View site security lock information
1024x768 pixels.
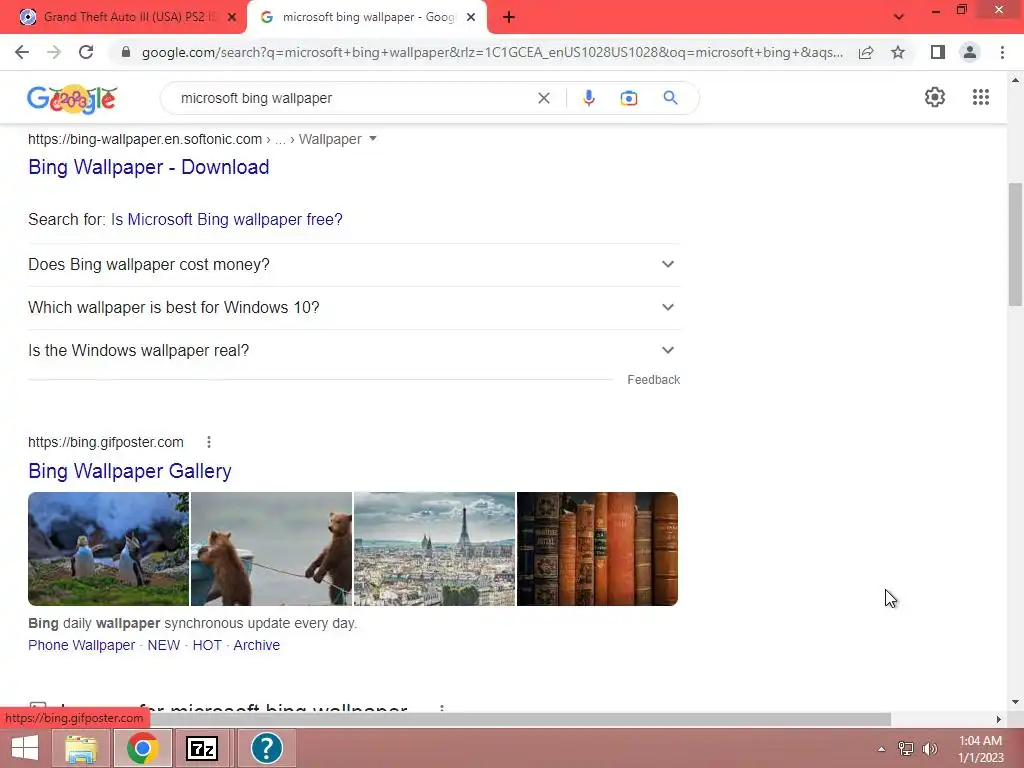click(126, 52)
